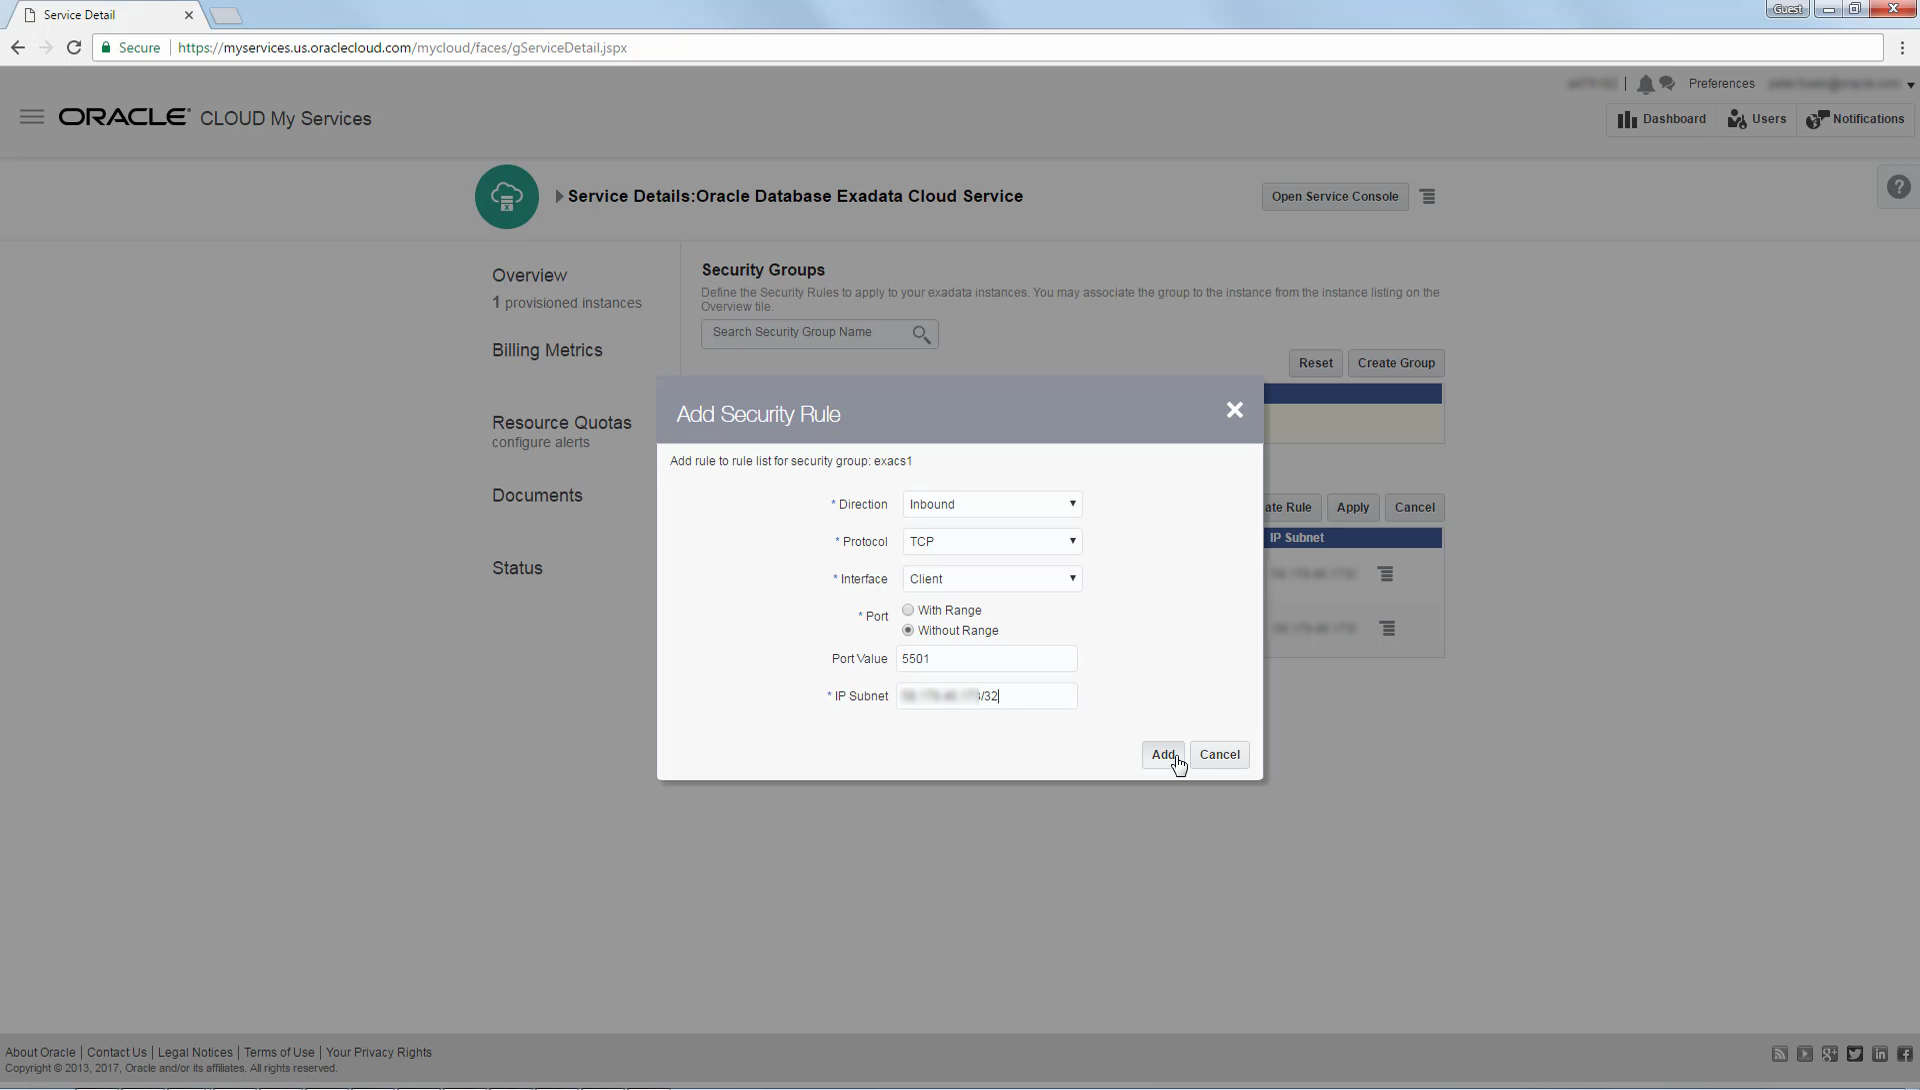The height and width of the screenshot is (1090, 1920).
Task: Open the Direction dropdown
Action: coord(992,504)
